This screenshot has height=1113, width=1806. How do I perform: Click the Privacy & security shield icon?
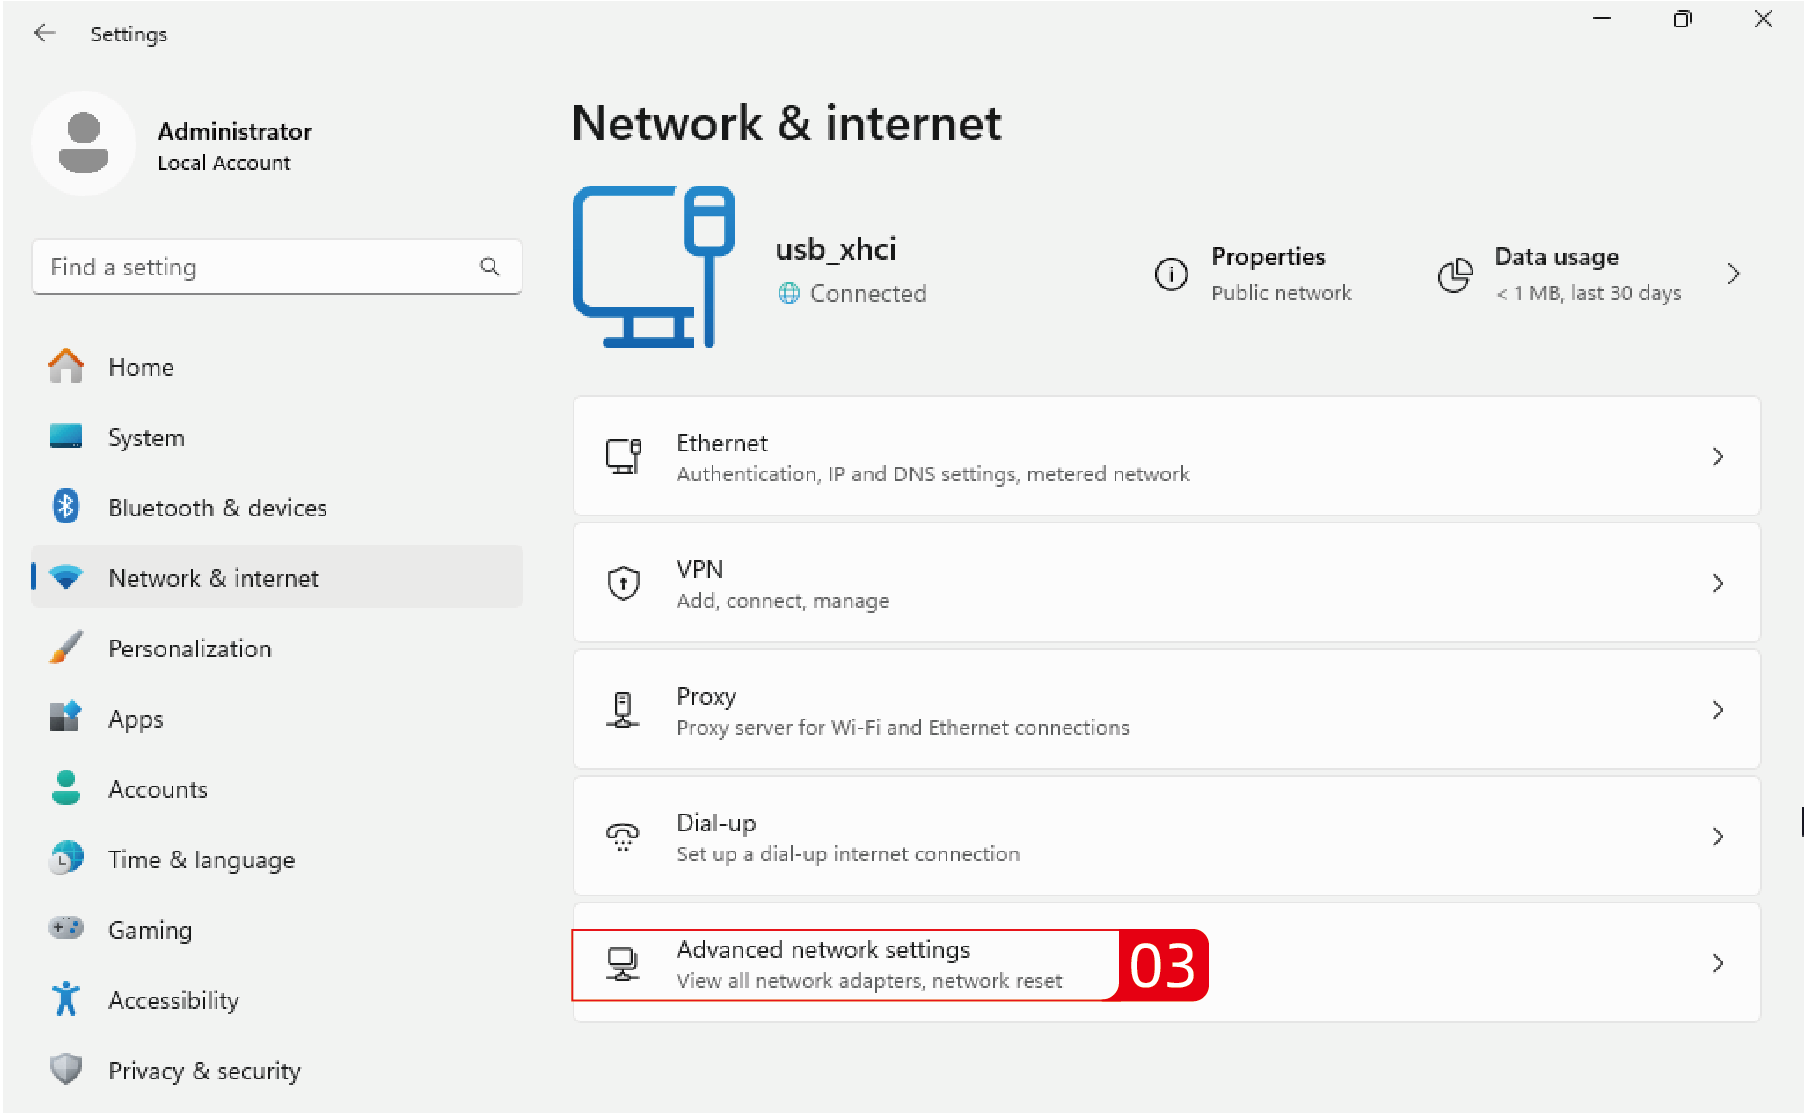[x=66, y=1070]
